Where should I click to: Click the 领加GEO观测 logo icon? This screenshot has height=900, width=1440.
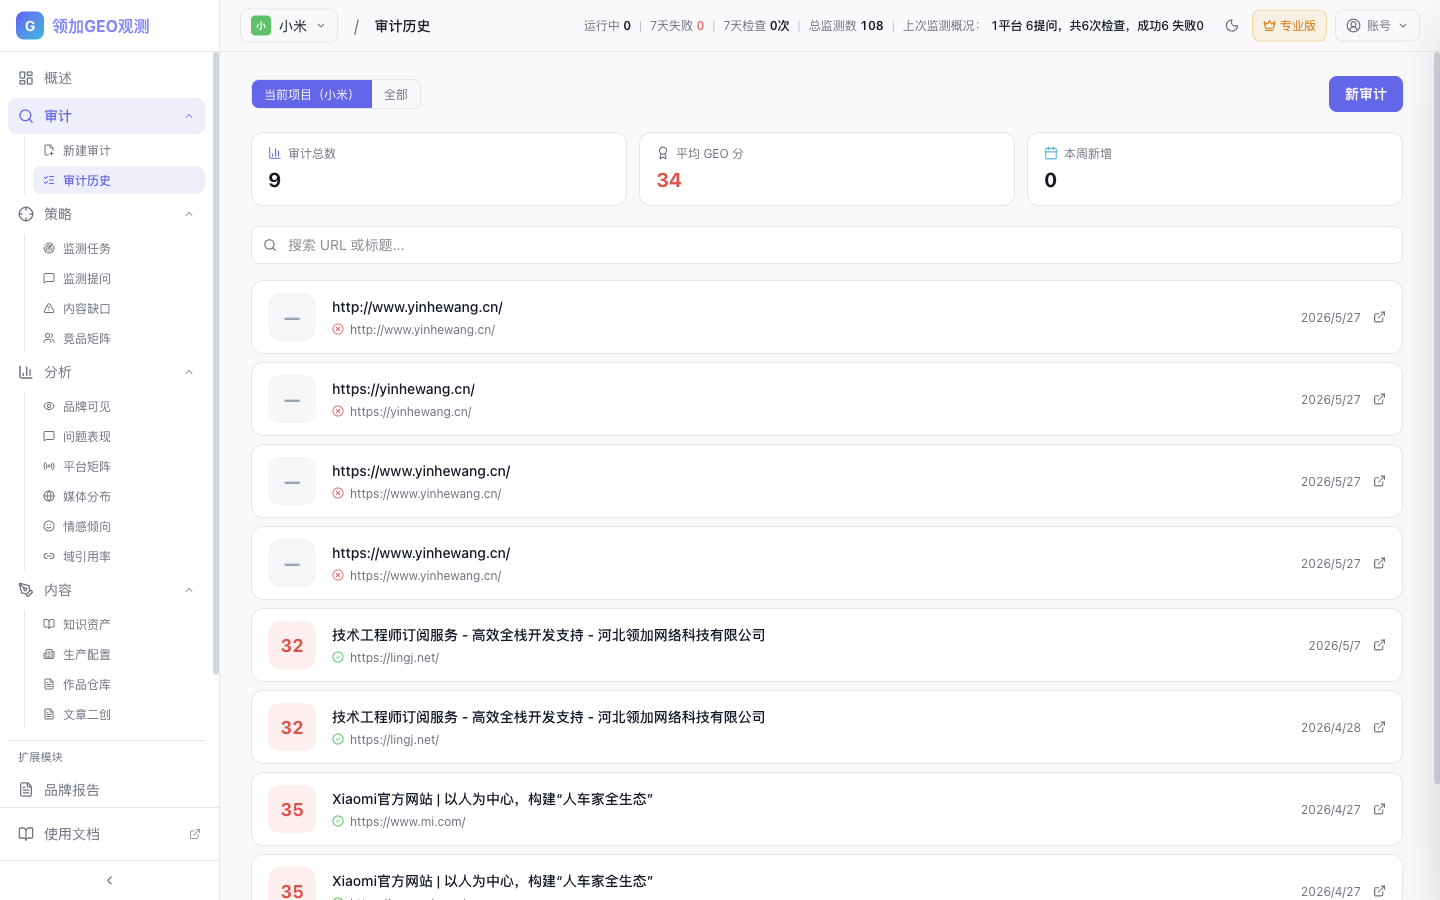(30, 26)
